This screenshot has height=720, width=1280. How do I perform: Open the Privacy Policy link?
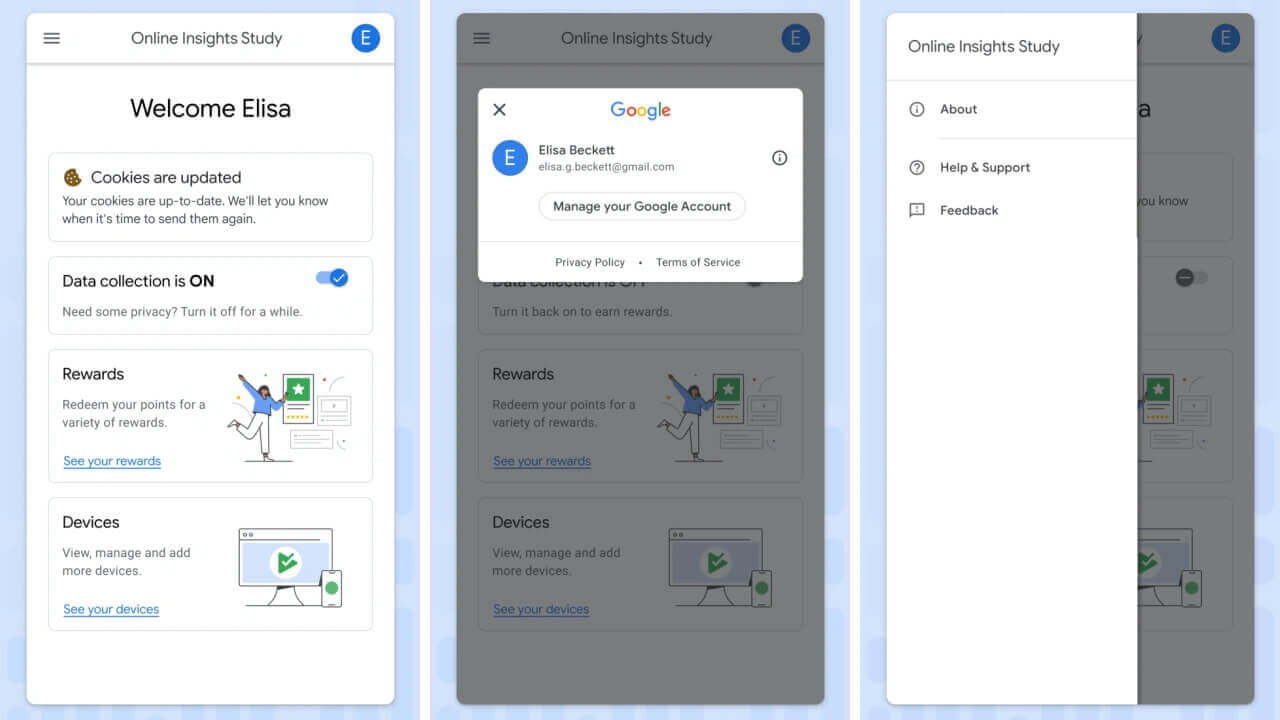click(590, 262)
